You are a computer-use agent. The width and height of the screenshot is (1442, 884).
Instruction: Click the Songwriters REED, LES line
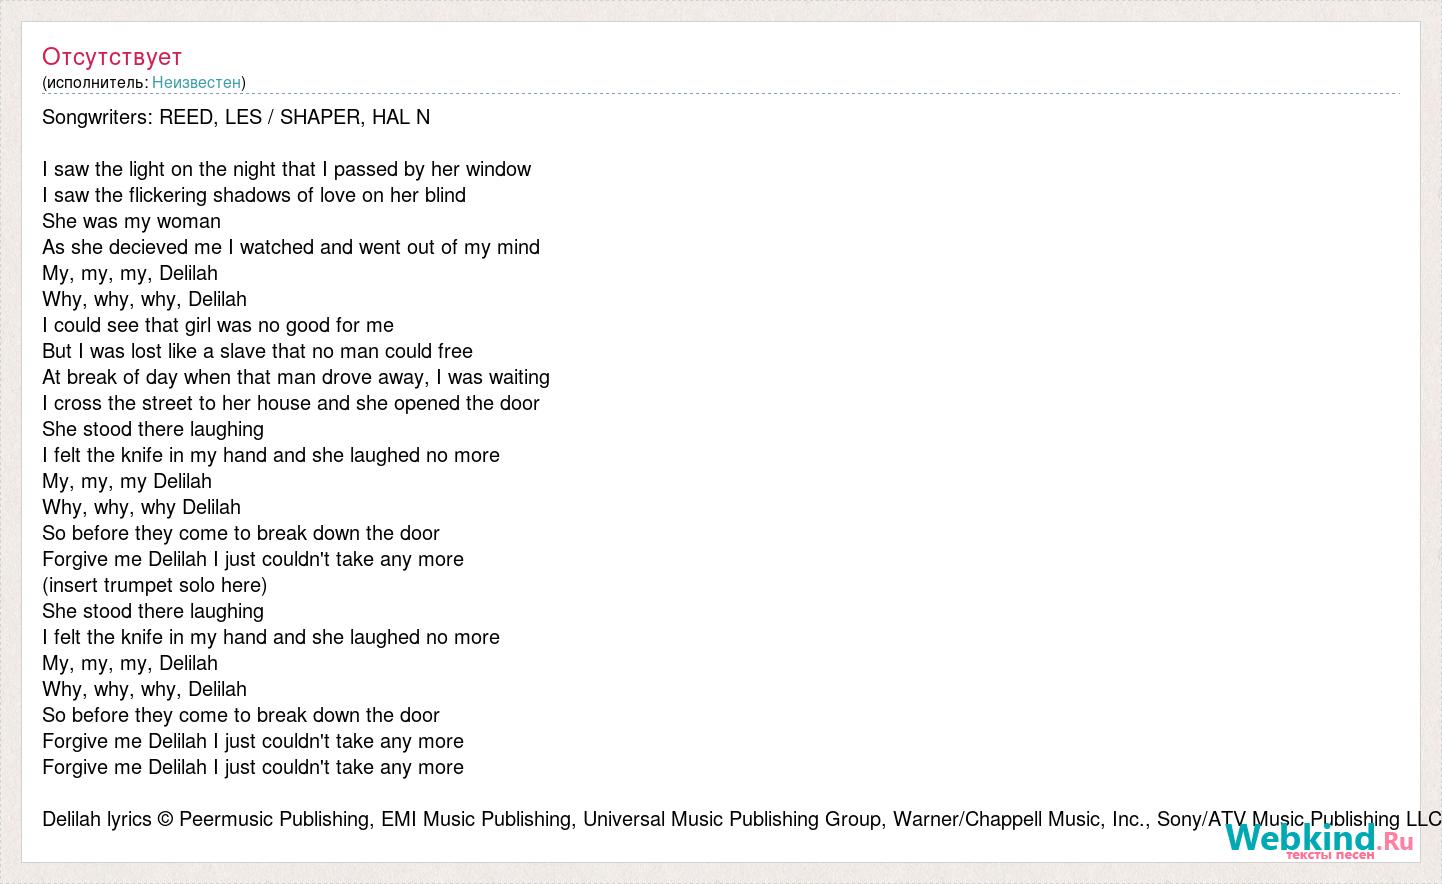point(236,117)
